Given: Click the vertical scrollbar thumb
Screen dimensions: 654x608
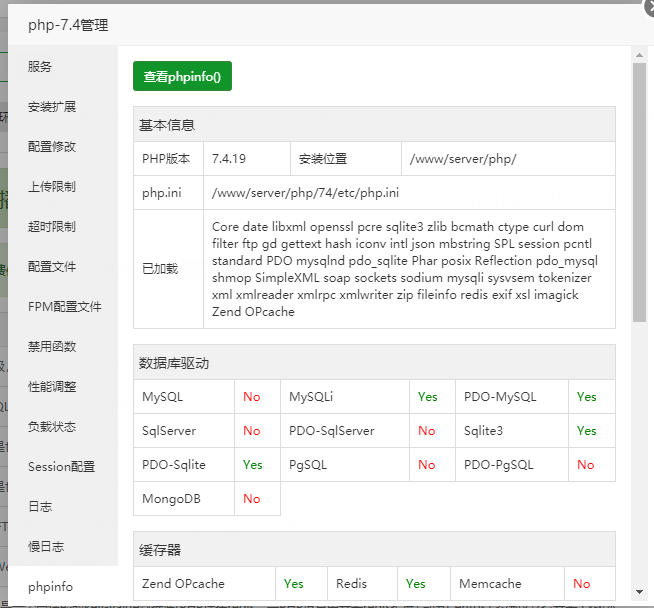Looking at the screenshot, I should (x=639, y=190).
